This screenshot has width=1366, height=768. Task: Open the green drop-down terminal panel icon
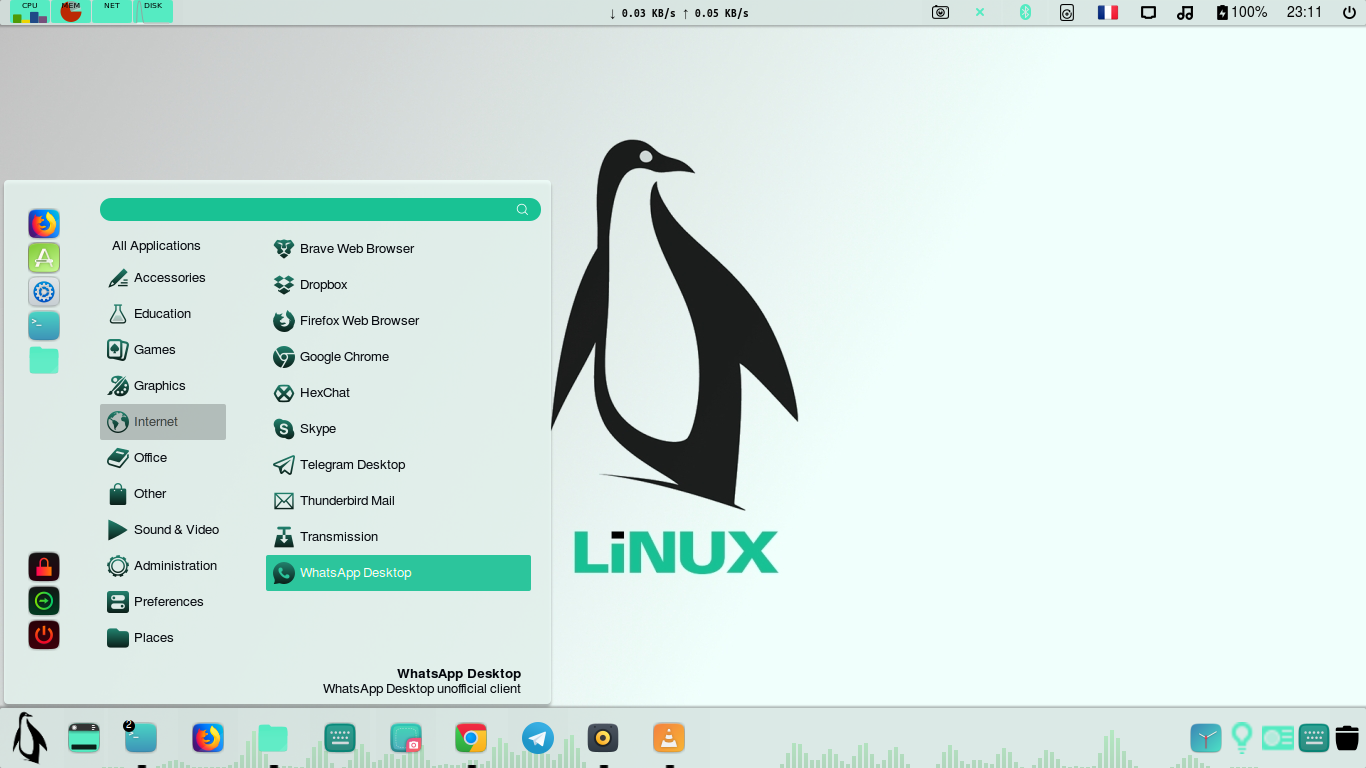click(84, 738)
